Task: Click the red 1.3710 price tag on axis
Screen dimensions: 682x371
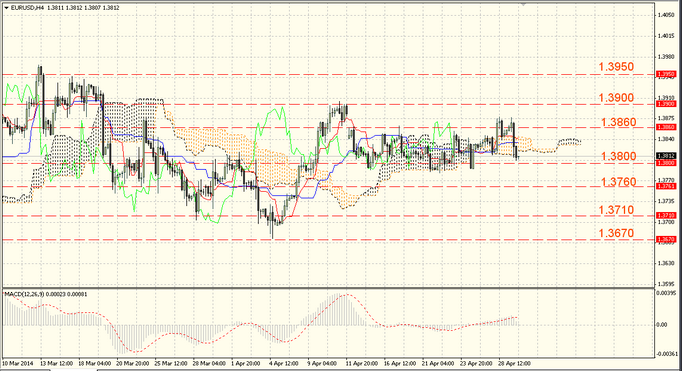Action: coord(666,215)
